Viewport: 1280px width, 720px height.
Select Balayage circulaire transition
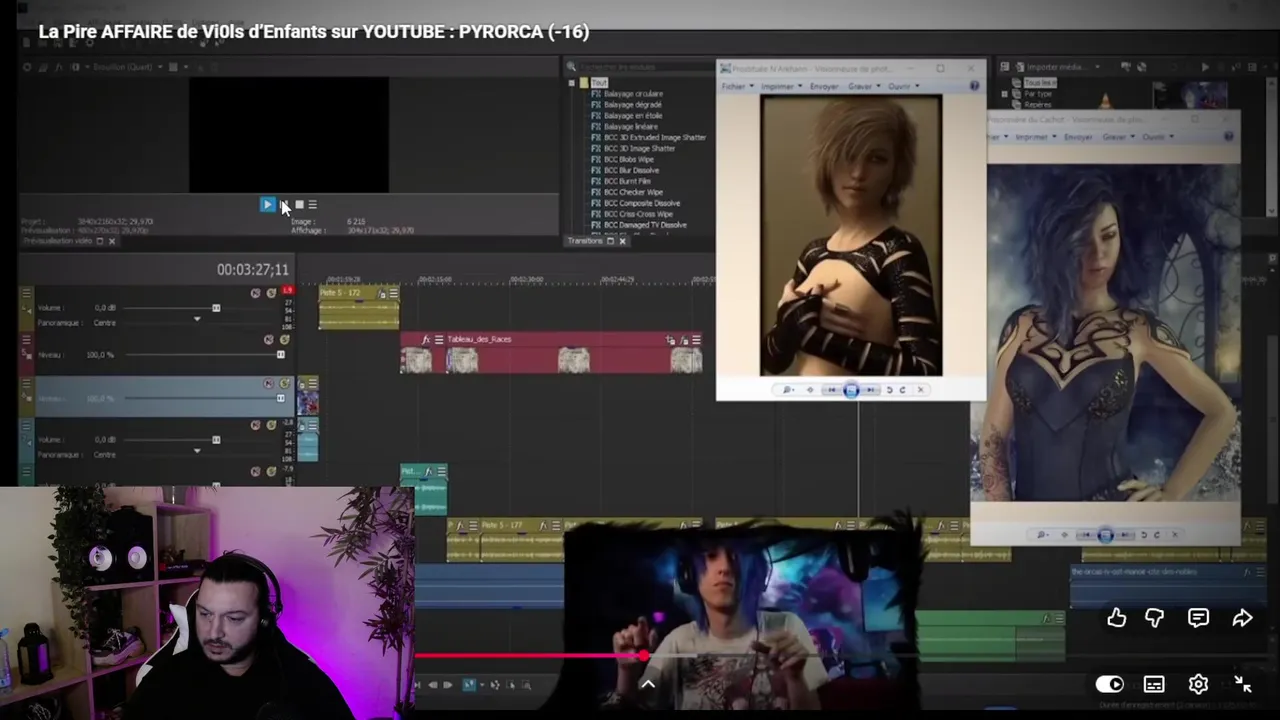tap(633, 93)
